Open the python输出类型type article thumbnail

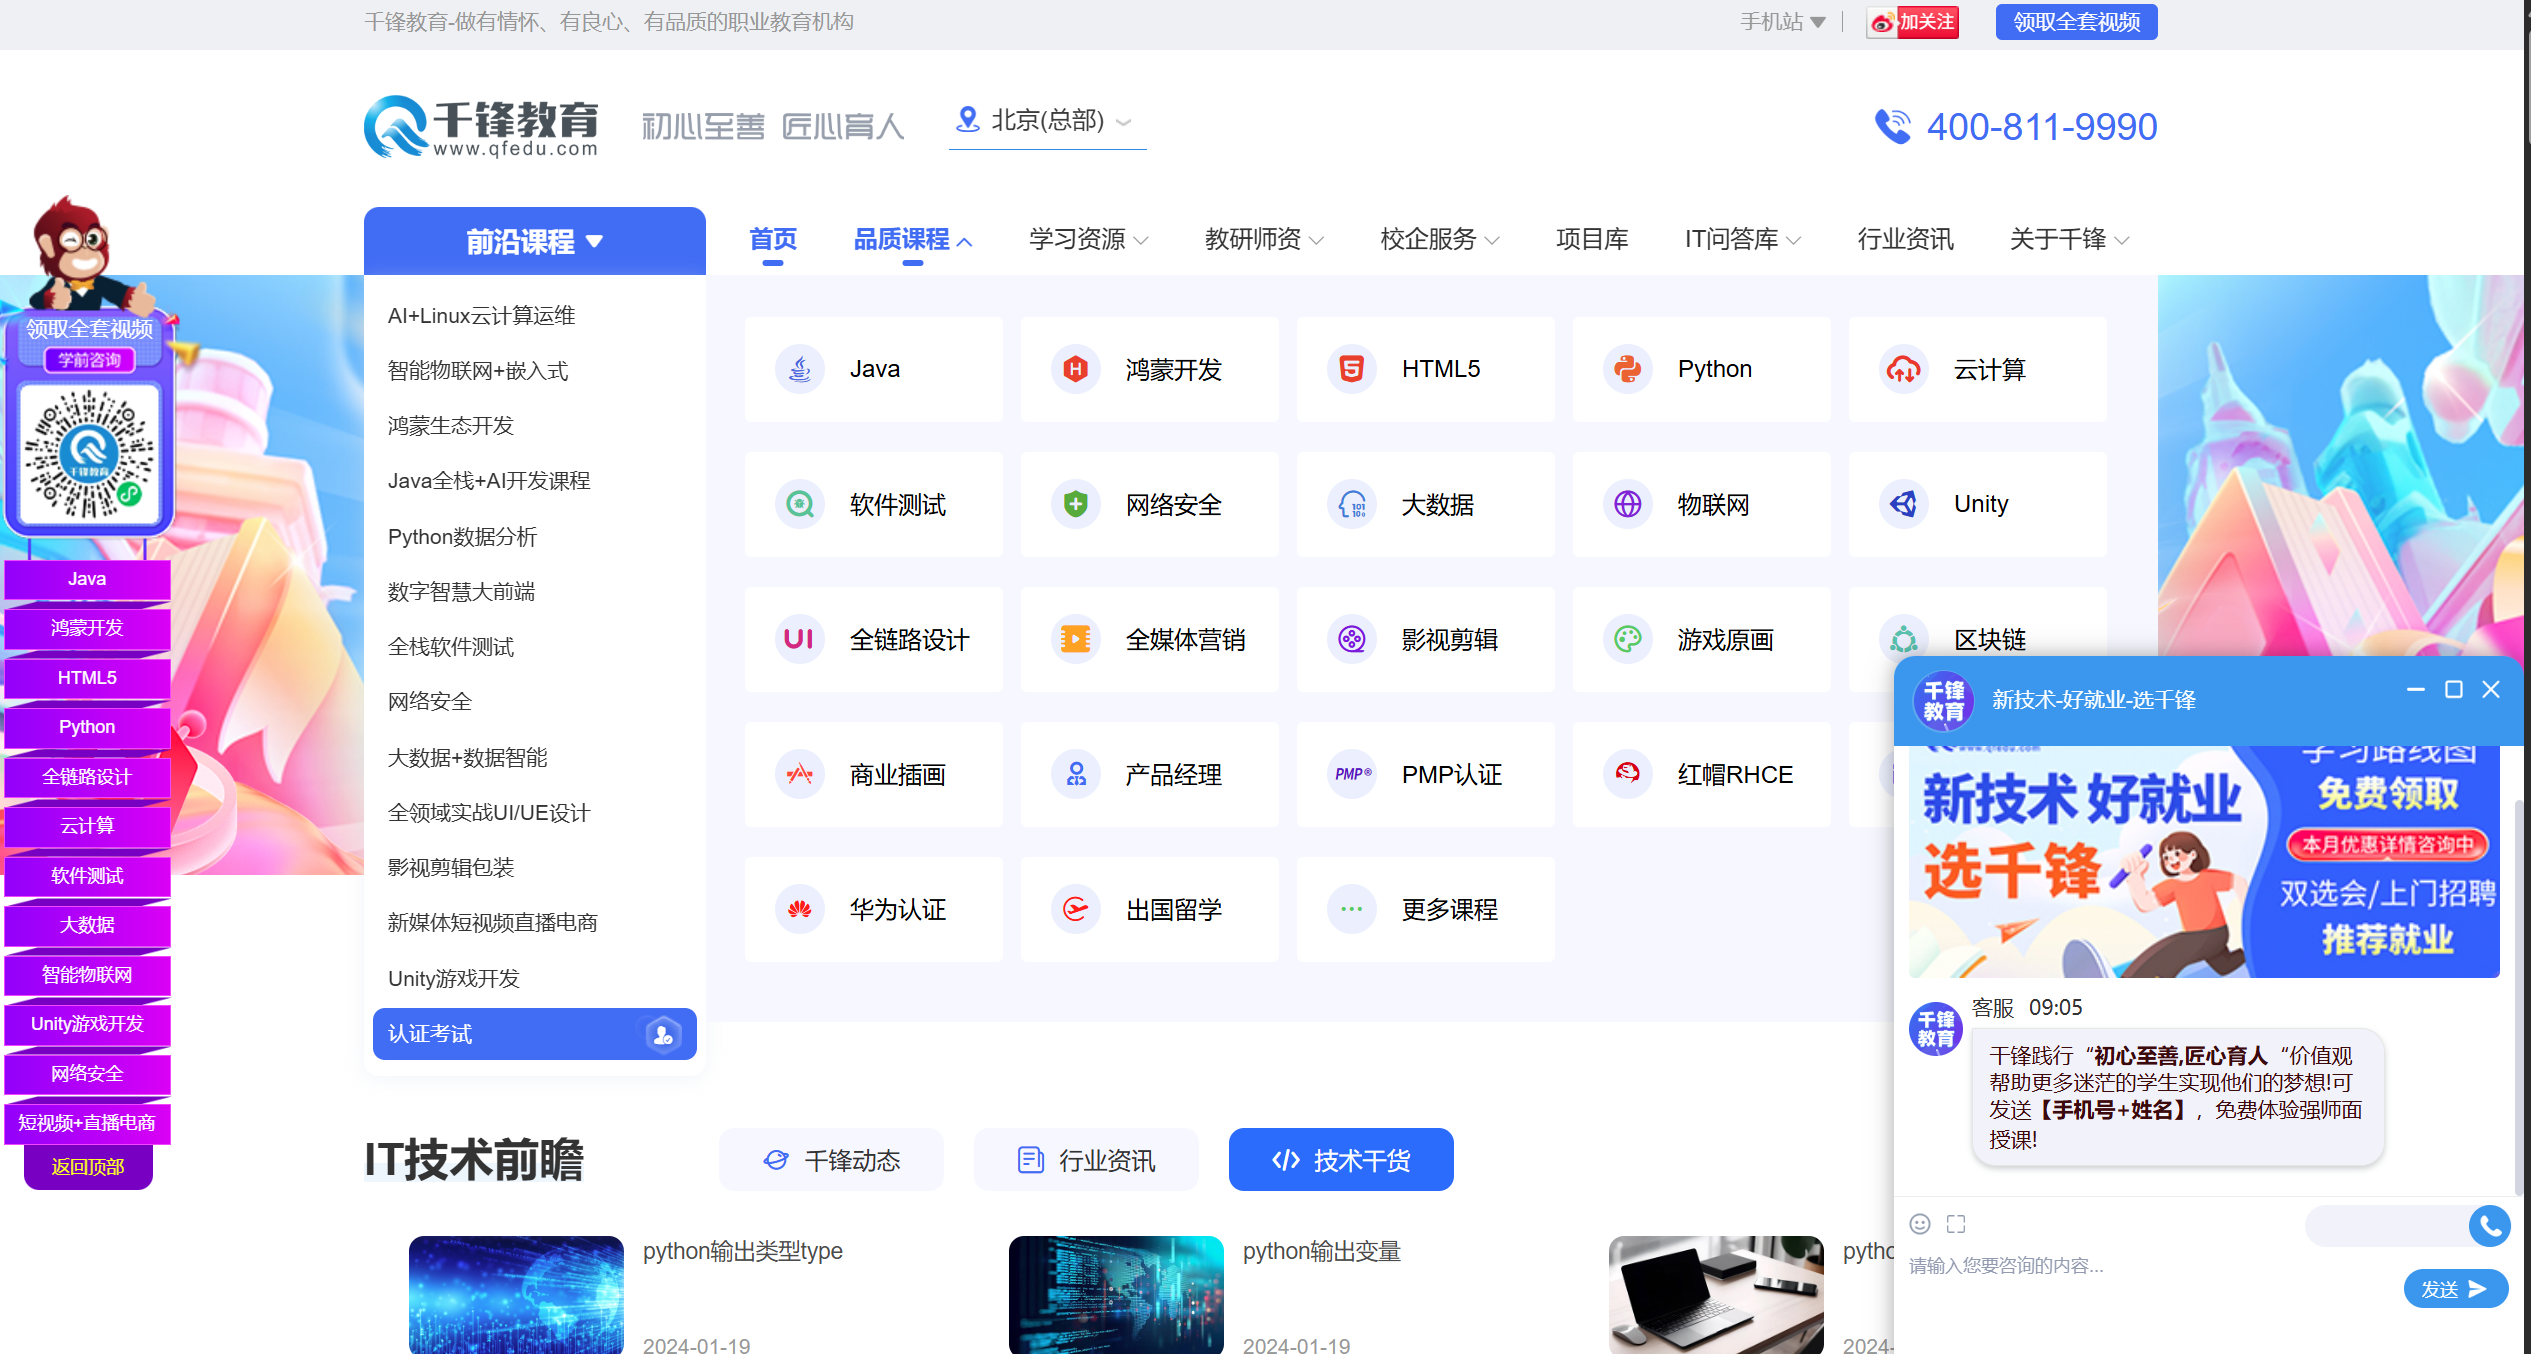(x=516, y=1294)
